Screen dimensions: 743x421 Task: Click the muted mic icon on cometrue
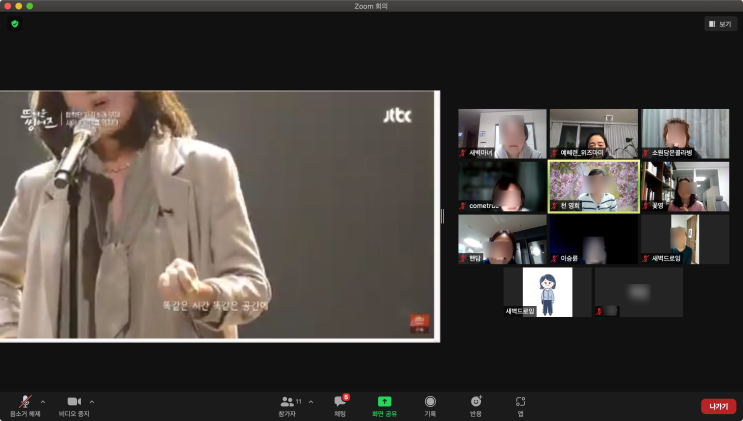click(x=463, y=206)
